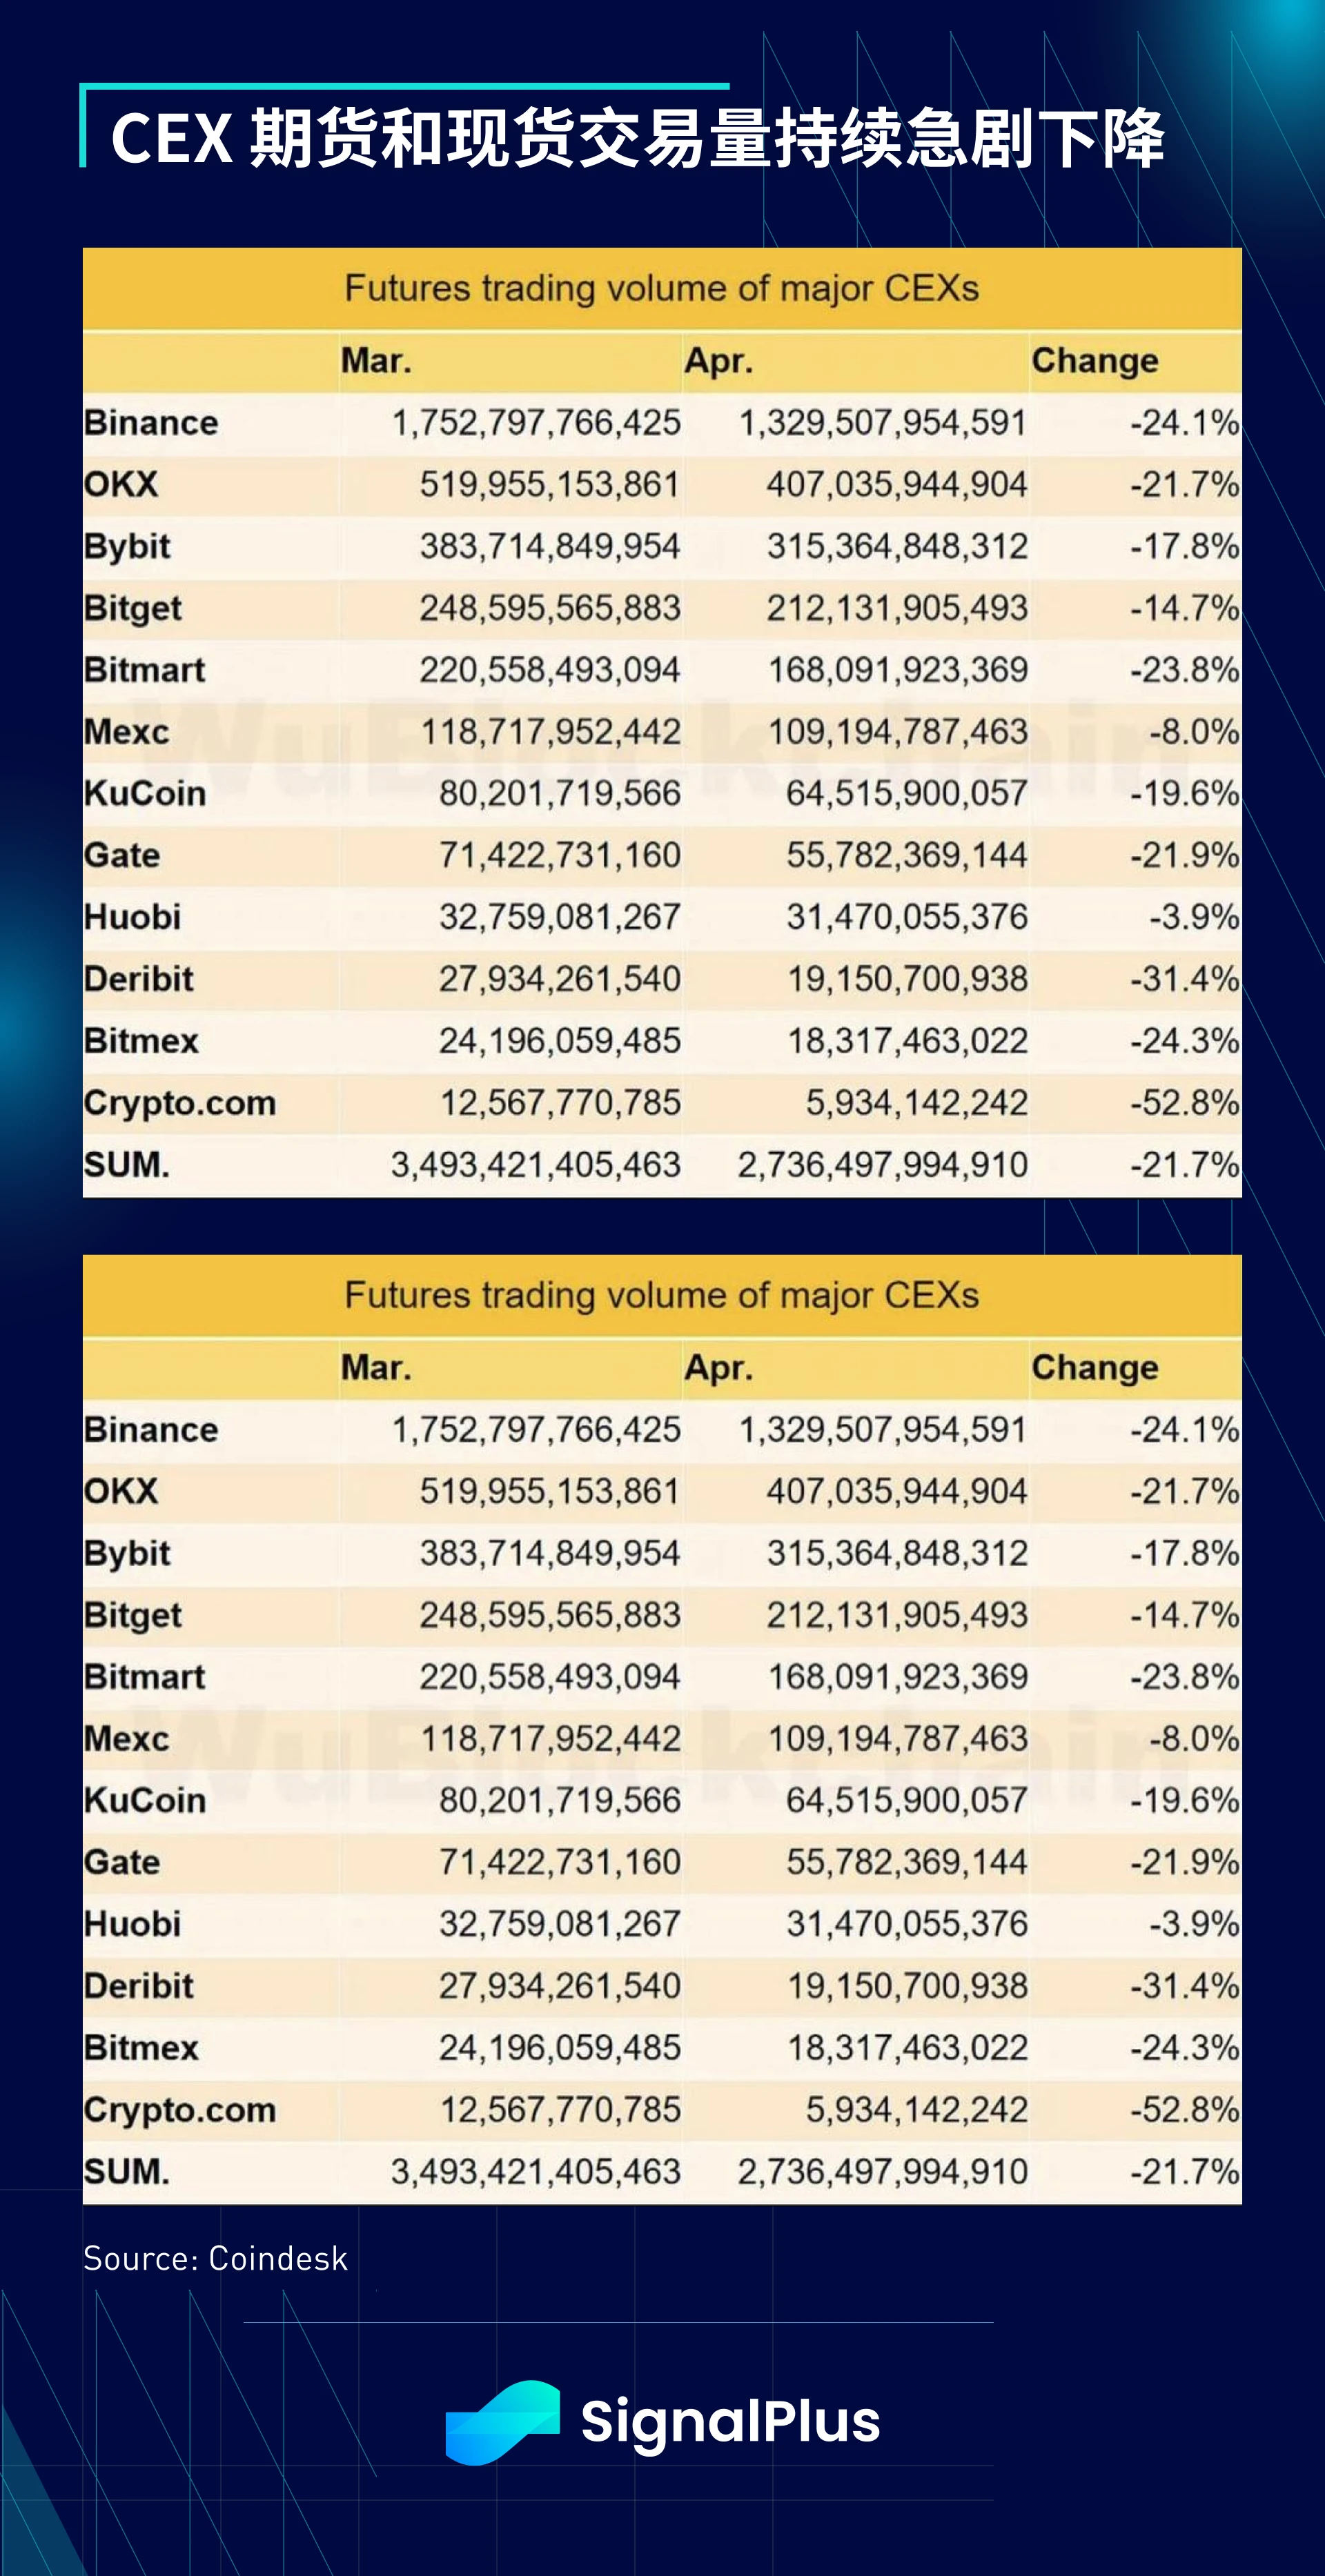Click the Apr. column header in the first table

tap(718, 360)
